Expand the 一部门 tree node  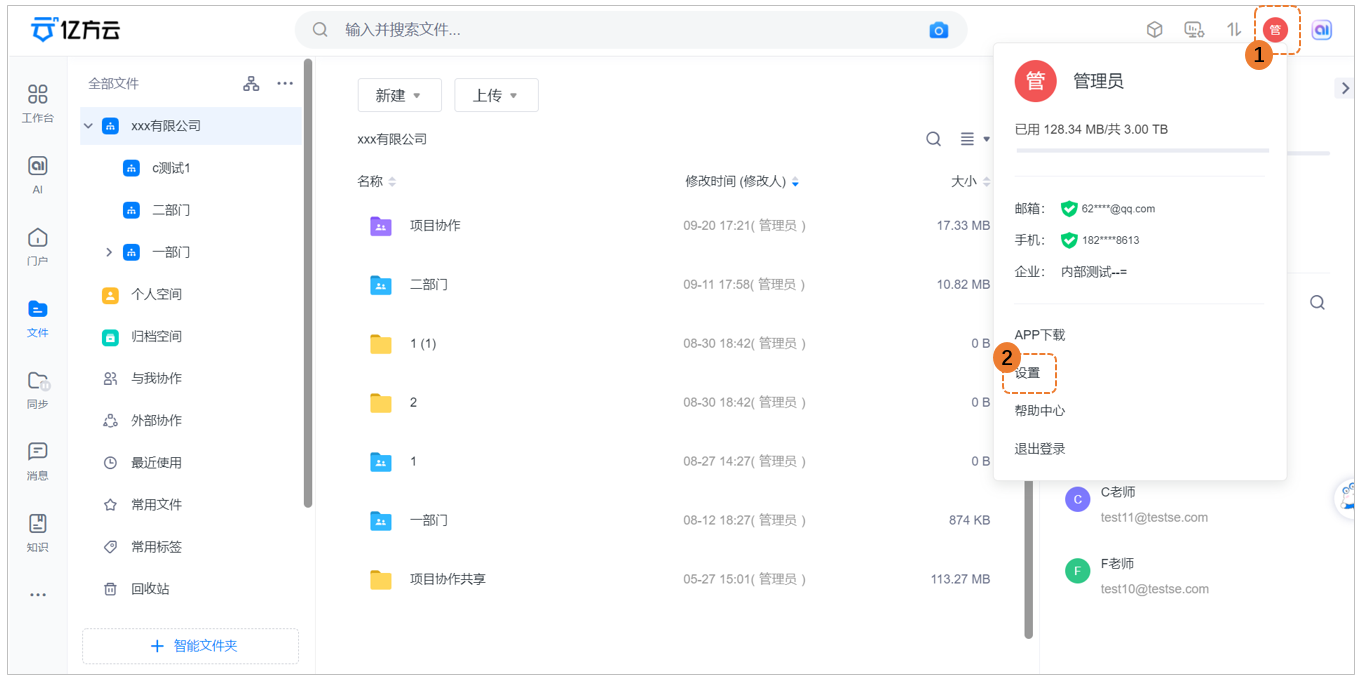coord(109,252)
